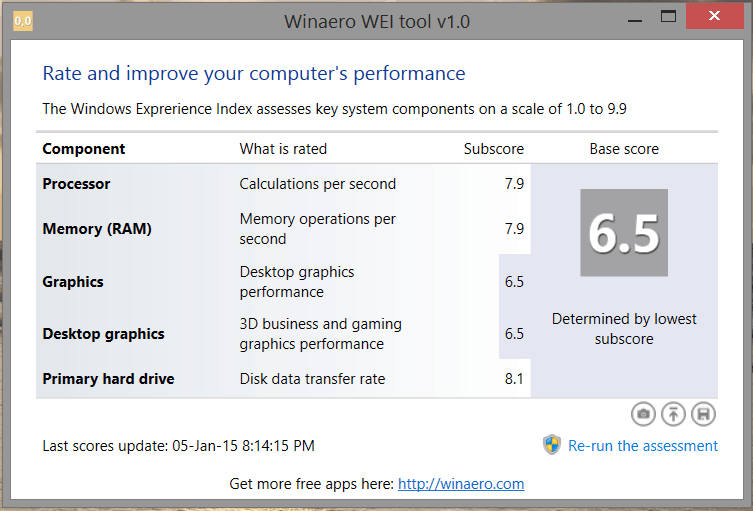Click the Memory (RAM) subscore 7.9
This screenshot has width=753, height=511.
pos(514,229)
